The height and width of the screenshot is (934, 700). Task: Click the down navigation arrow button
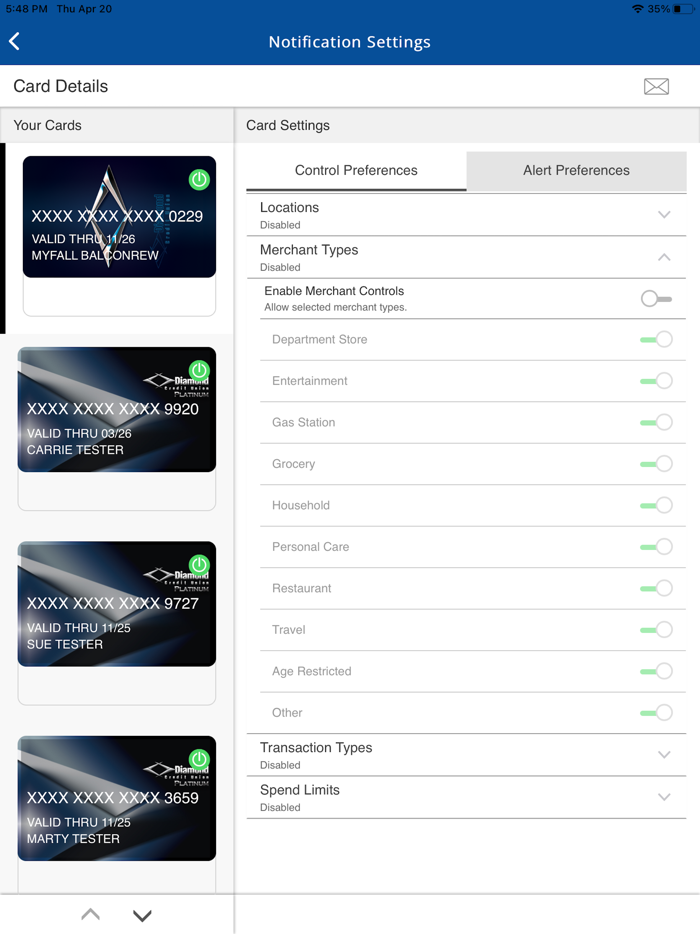point(141,914)
